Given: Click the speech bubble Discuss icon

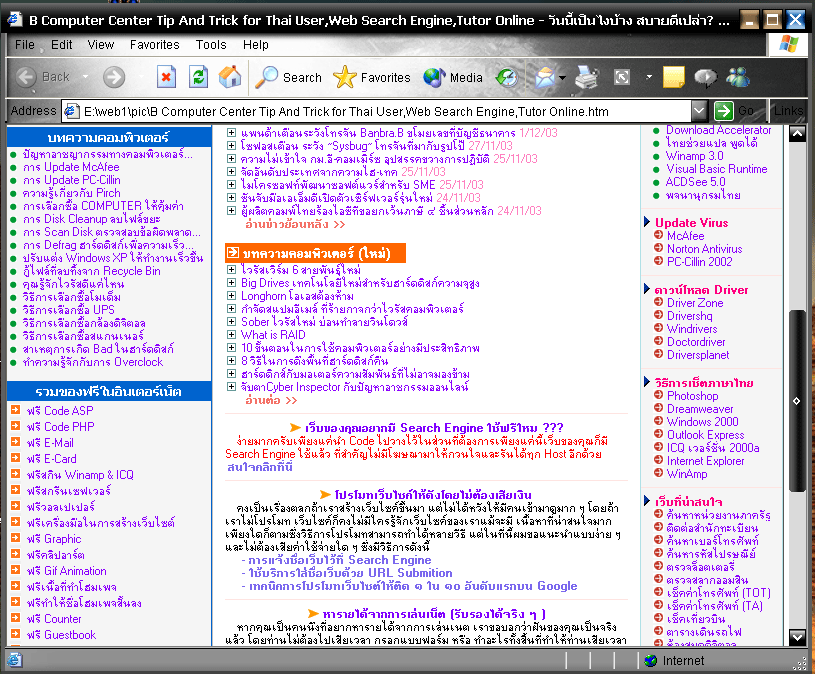Looking at the screenshot, I should [705, 77].
